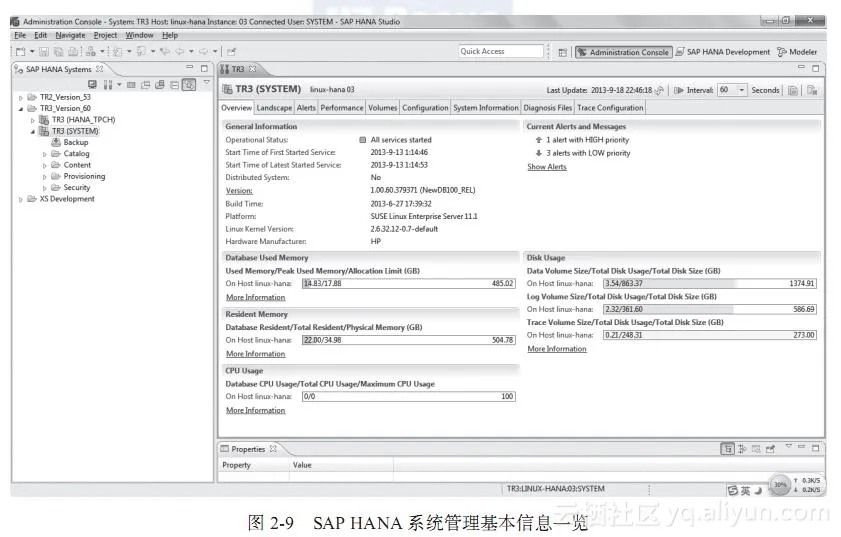
Task: Click the Collapse All icon in Systems panel
Action: (174, 85)
